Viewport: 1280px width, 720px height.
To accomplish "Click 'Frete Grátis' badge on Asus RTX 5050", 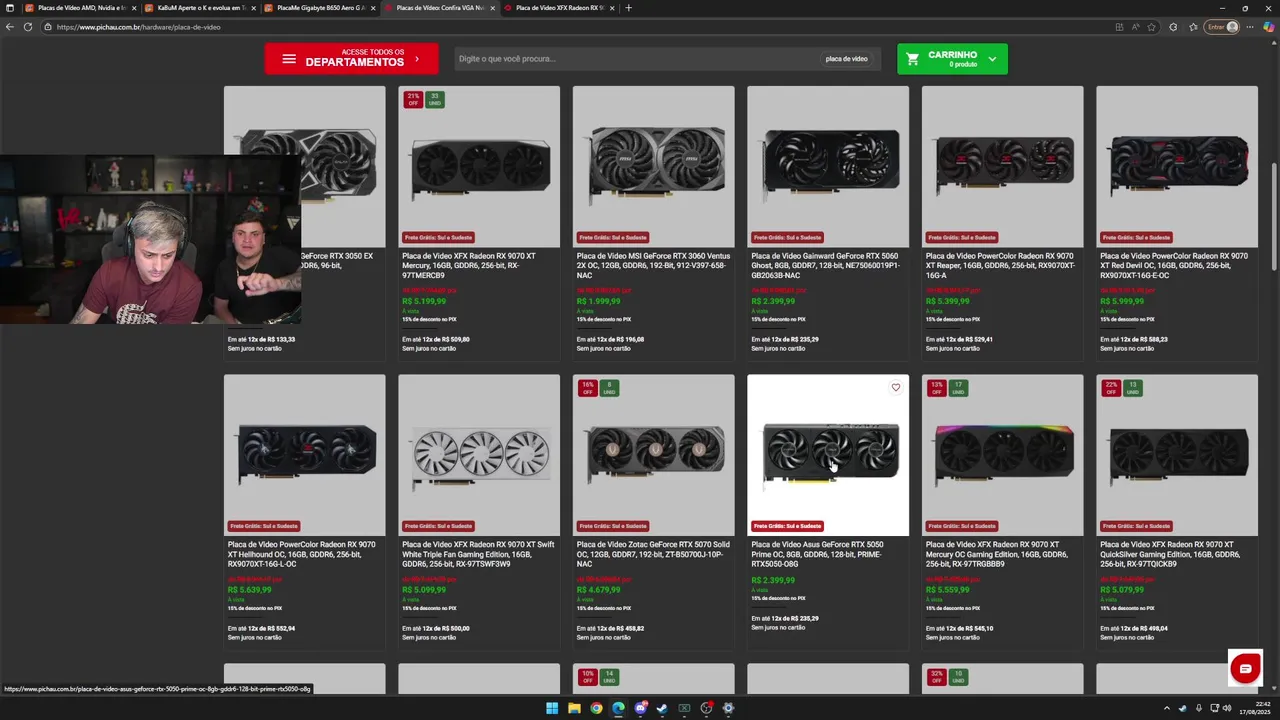I will [x=787, y=526].
